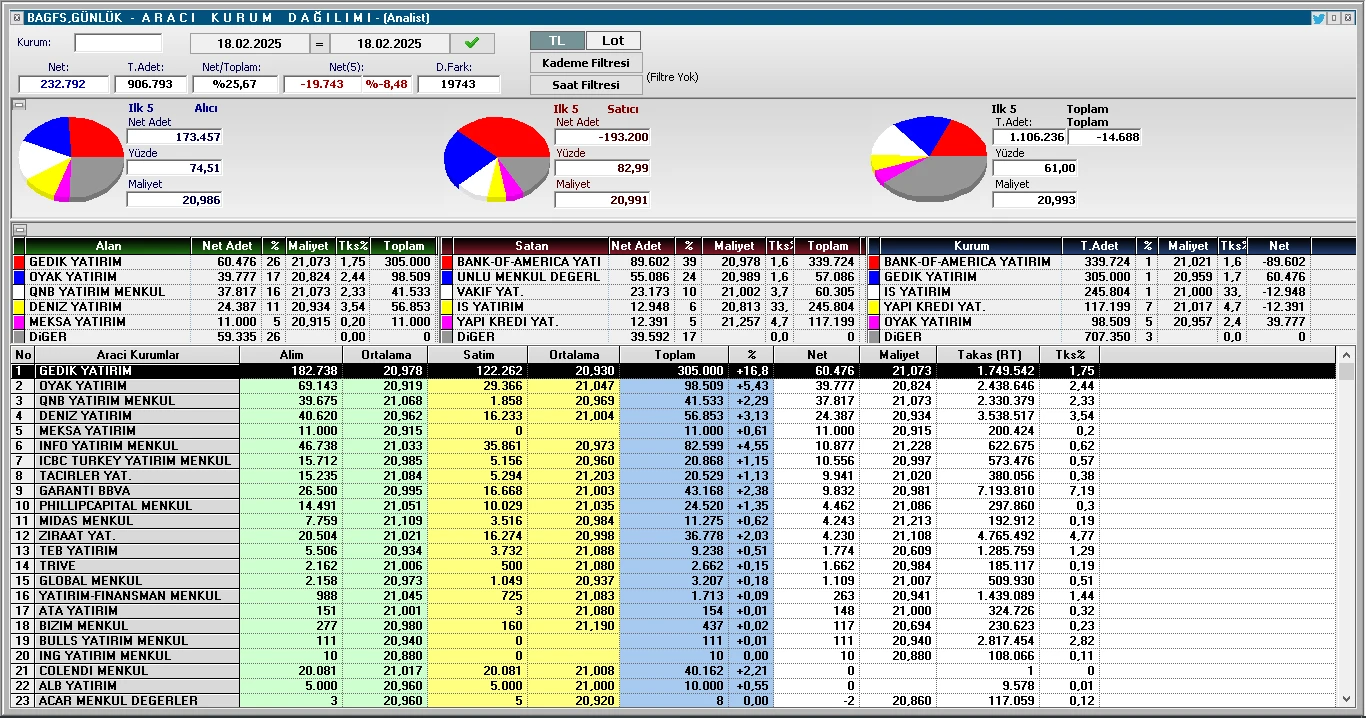Sort main table by Tks% column header
The width and height of the screenshot is (1366, 718).
point(1069,355)
